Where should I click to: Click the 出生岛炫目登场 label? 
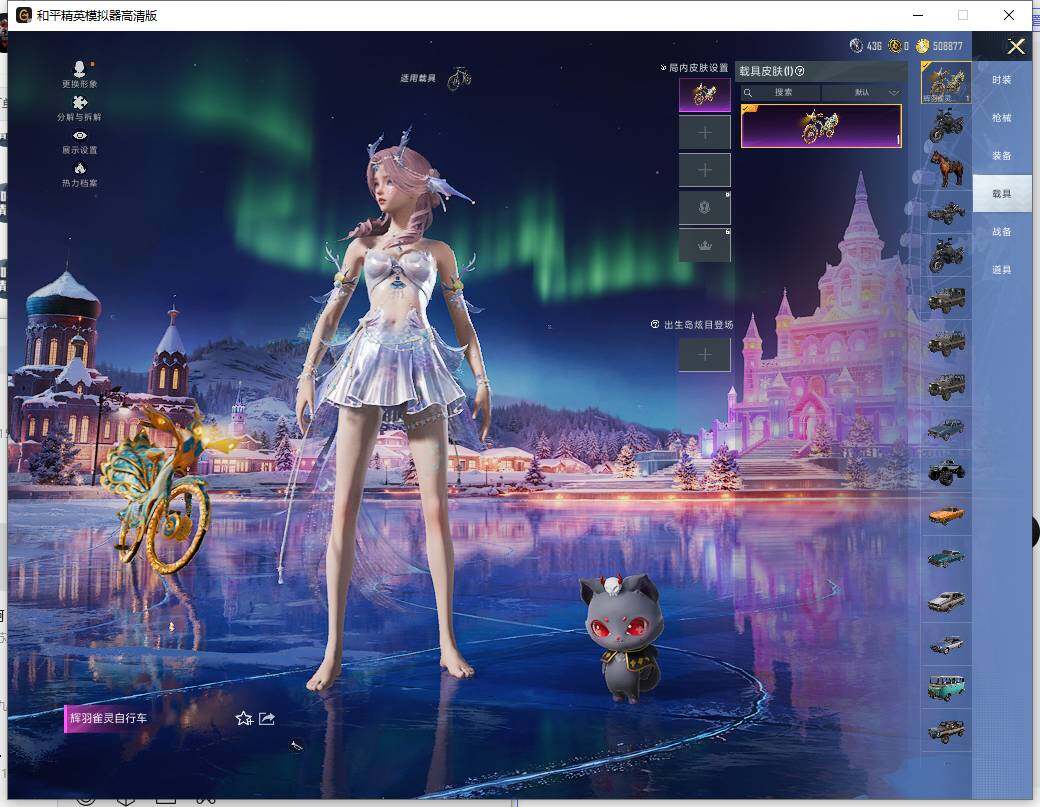pos(698,325)
